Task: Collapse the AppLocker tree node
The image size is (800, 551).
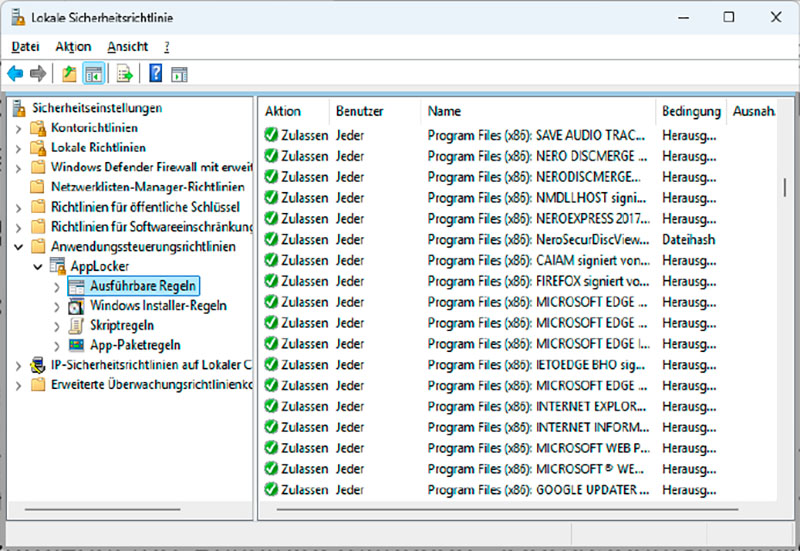Action: coord(38,266)
